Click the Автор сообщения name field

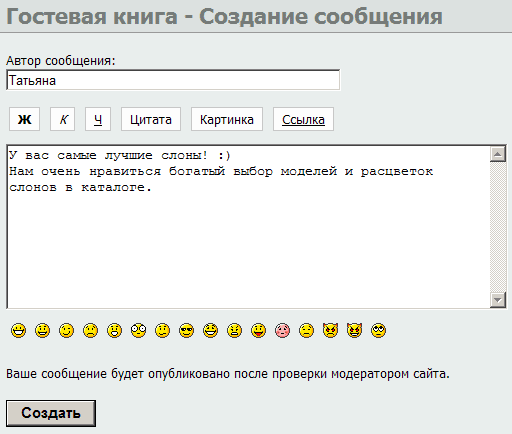tap(173, 80)
